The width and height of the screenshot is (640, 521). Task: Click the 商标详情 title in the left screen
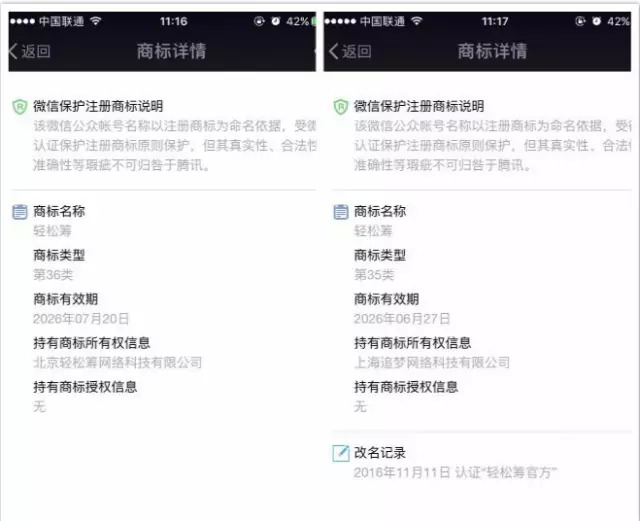tap(171, 51)
